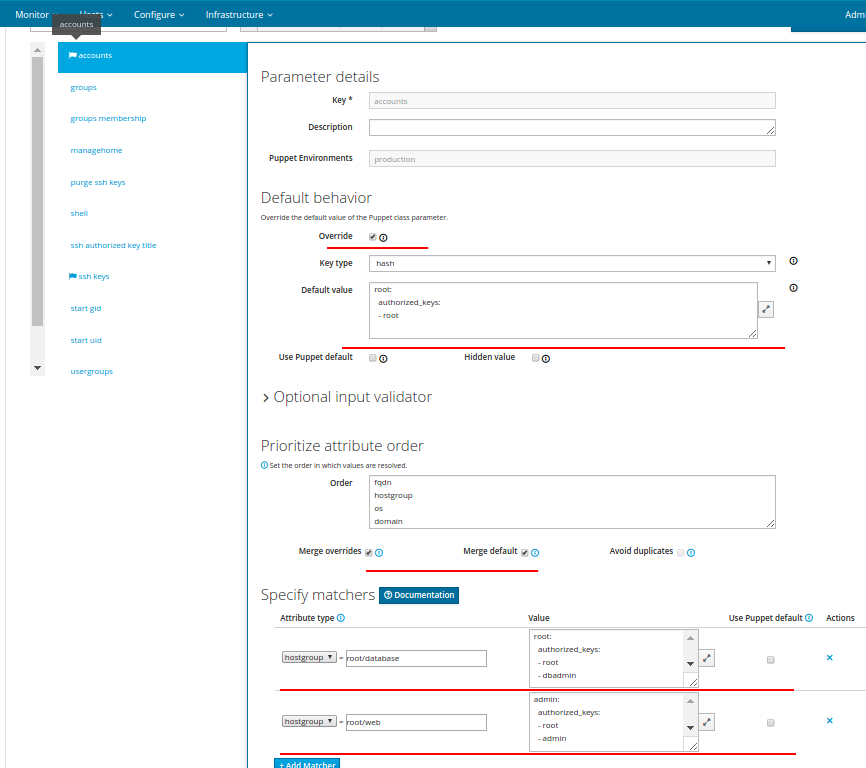Edit the root/web matcher value field
This screenshot has width=866, height=768.
pyautogui.click(x=416, y=722)
